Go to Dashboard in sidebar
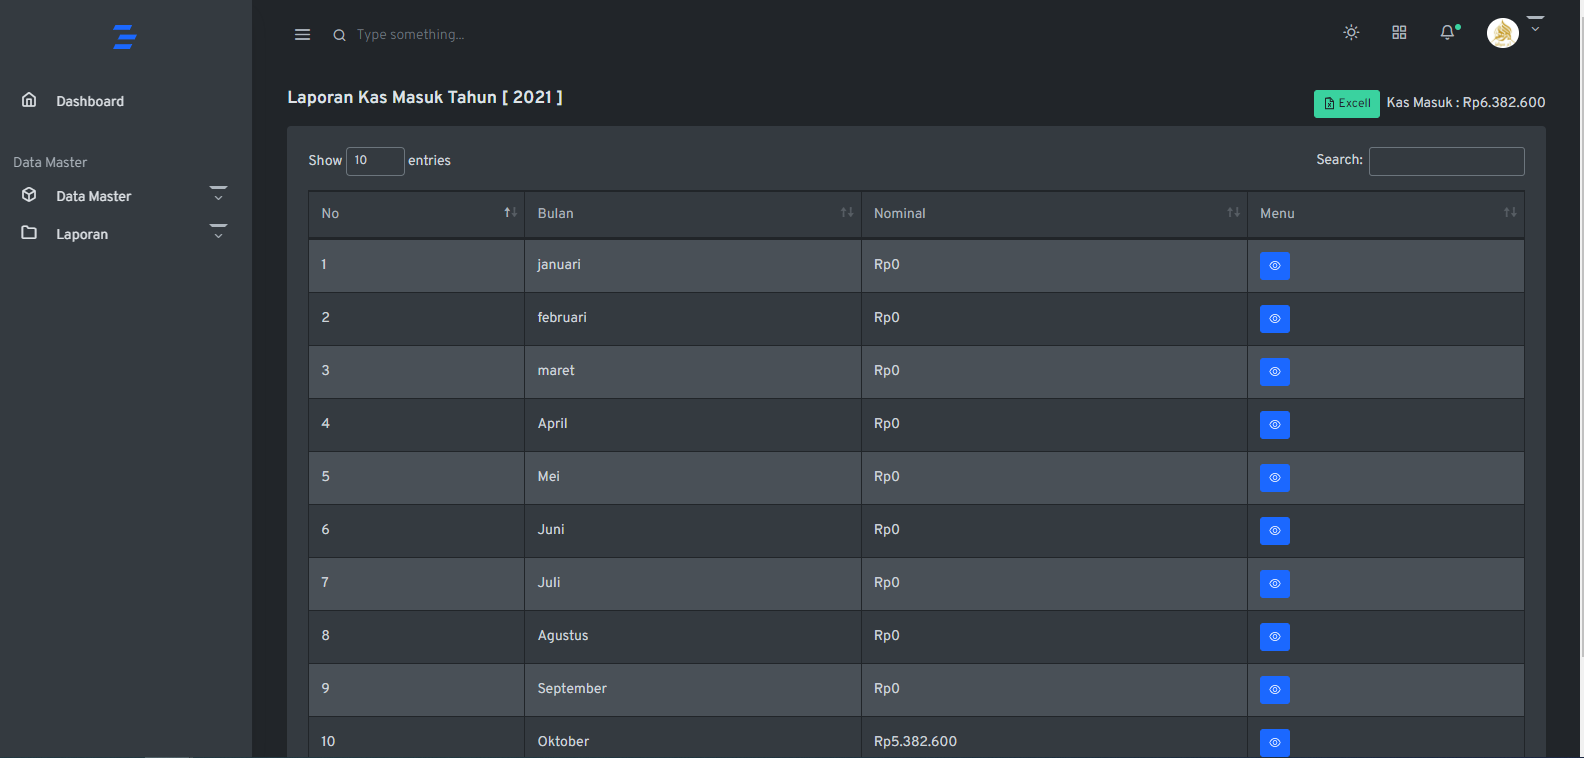The image size is (1584, 758). pos(90,101)
